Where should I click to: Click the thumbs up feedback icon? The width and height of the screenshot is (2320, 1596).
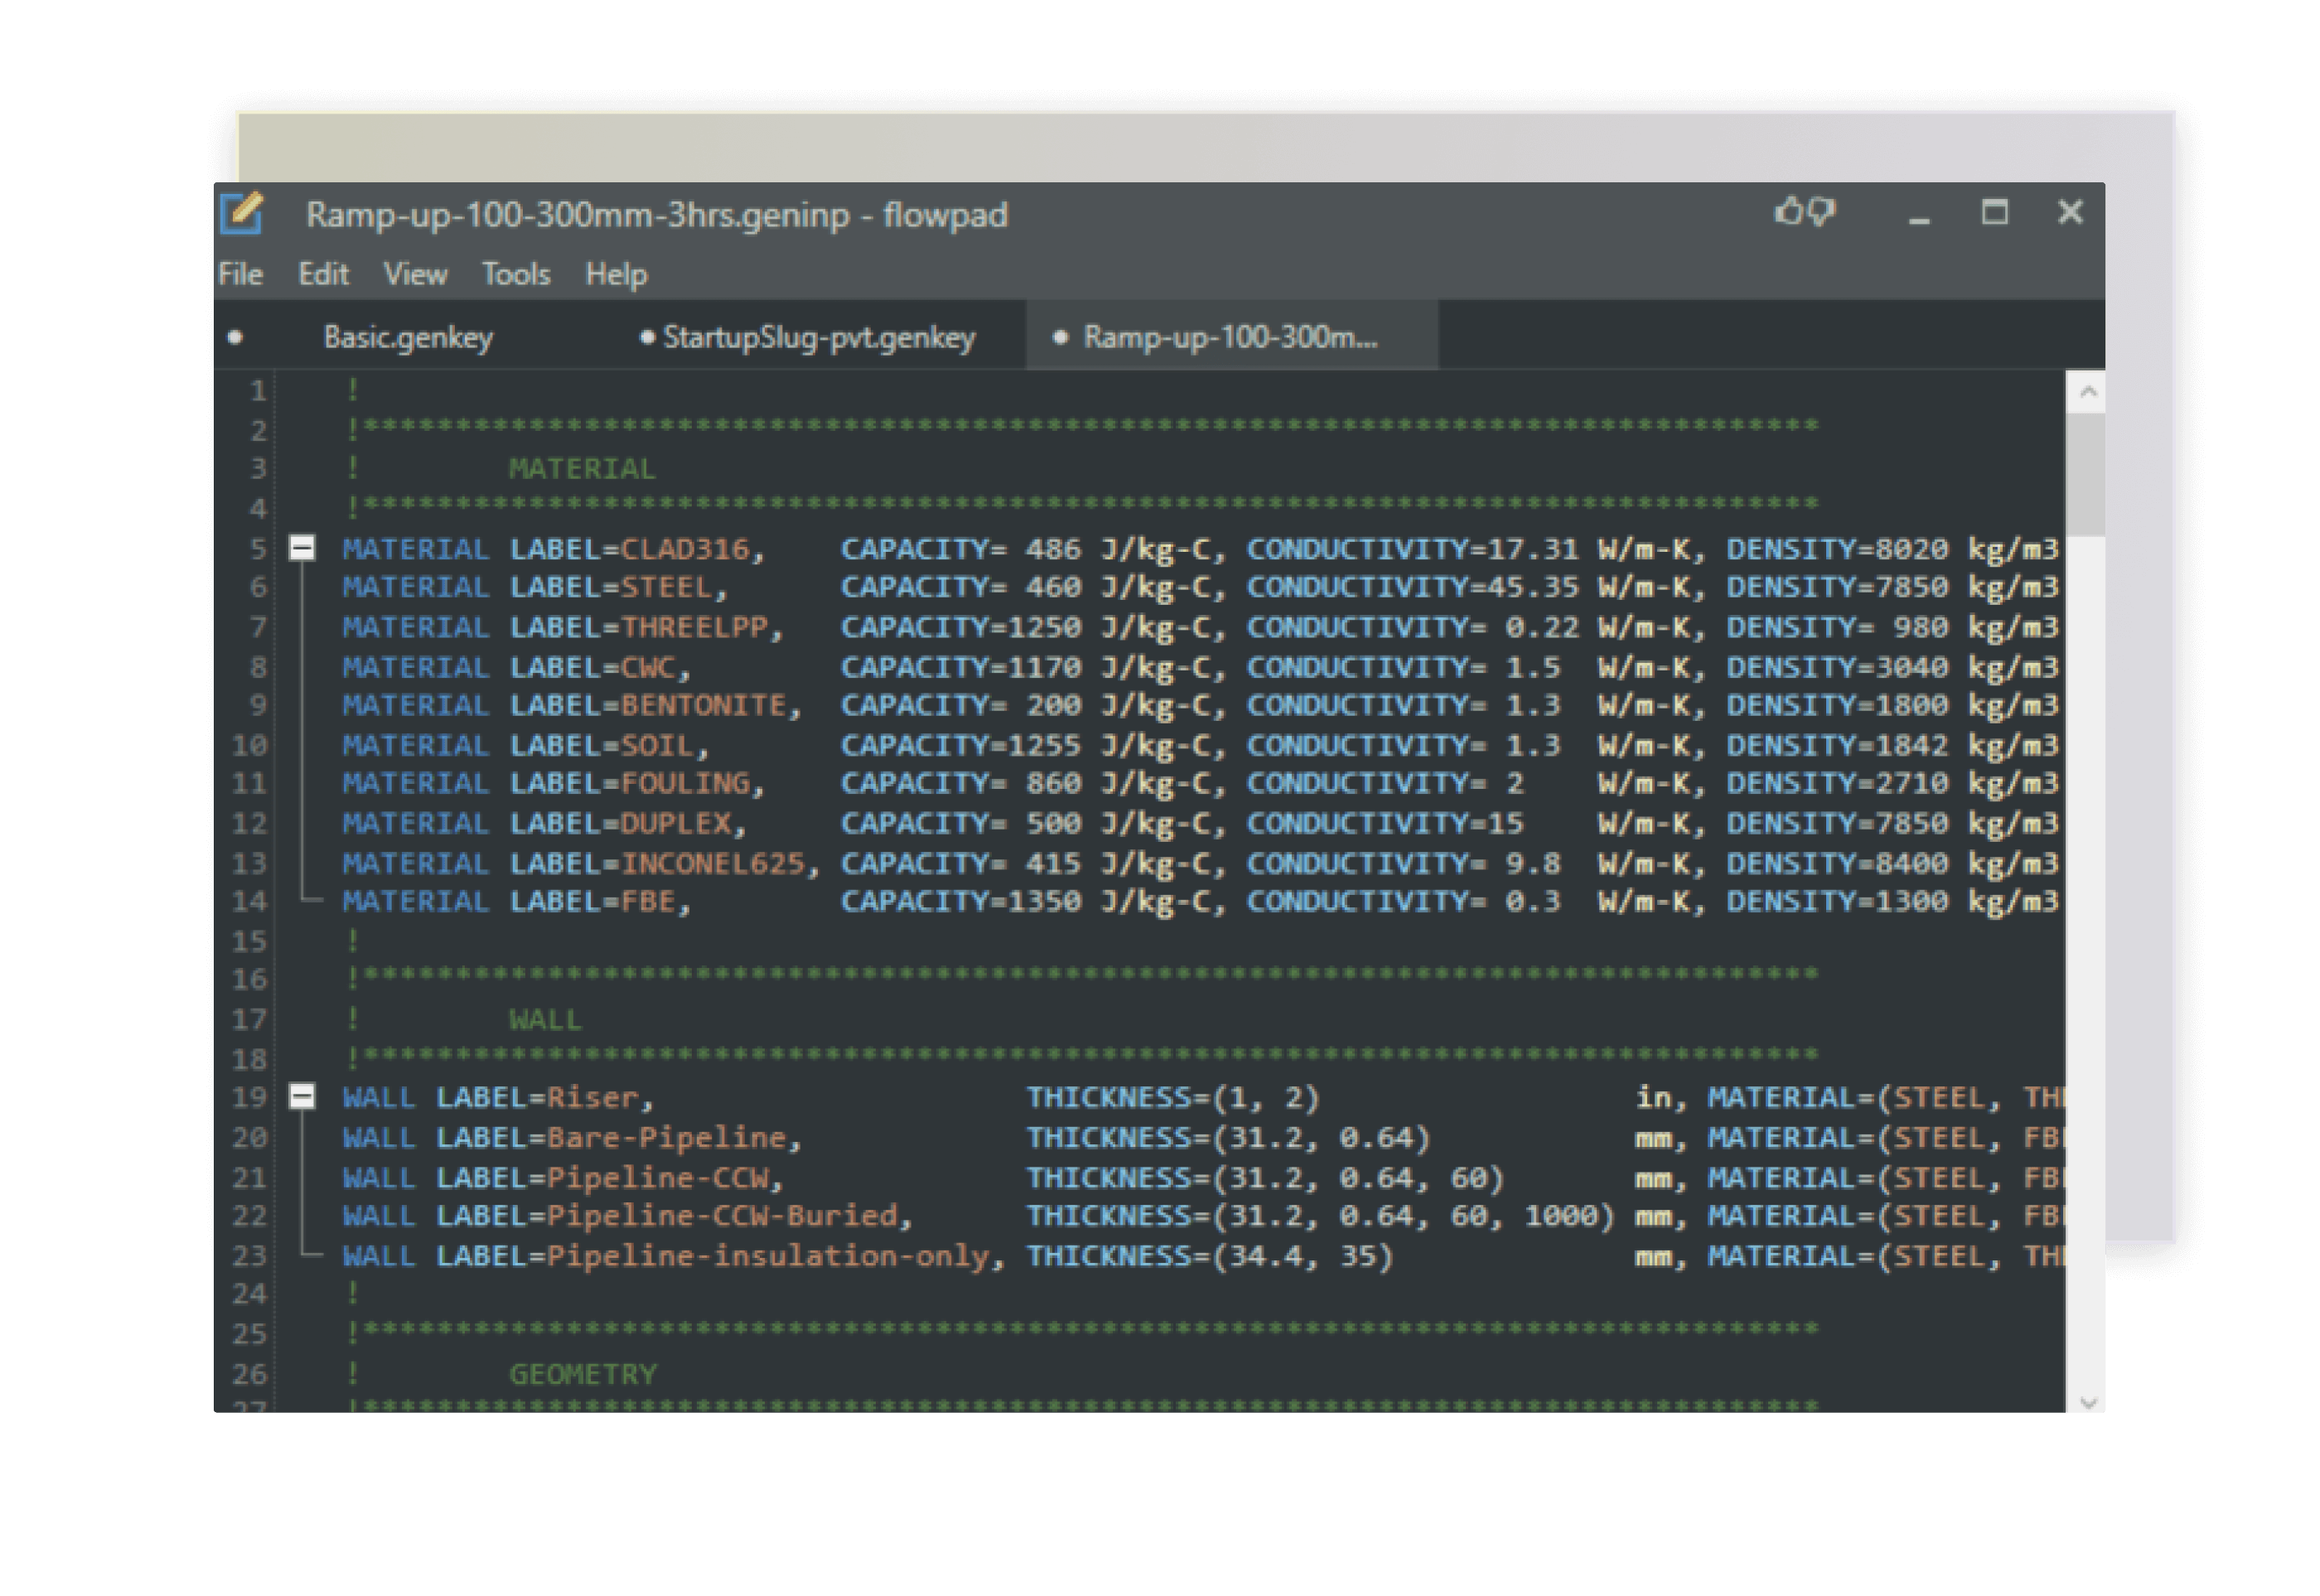click(x=1787, y=212)
